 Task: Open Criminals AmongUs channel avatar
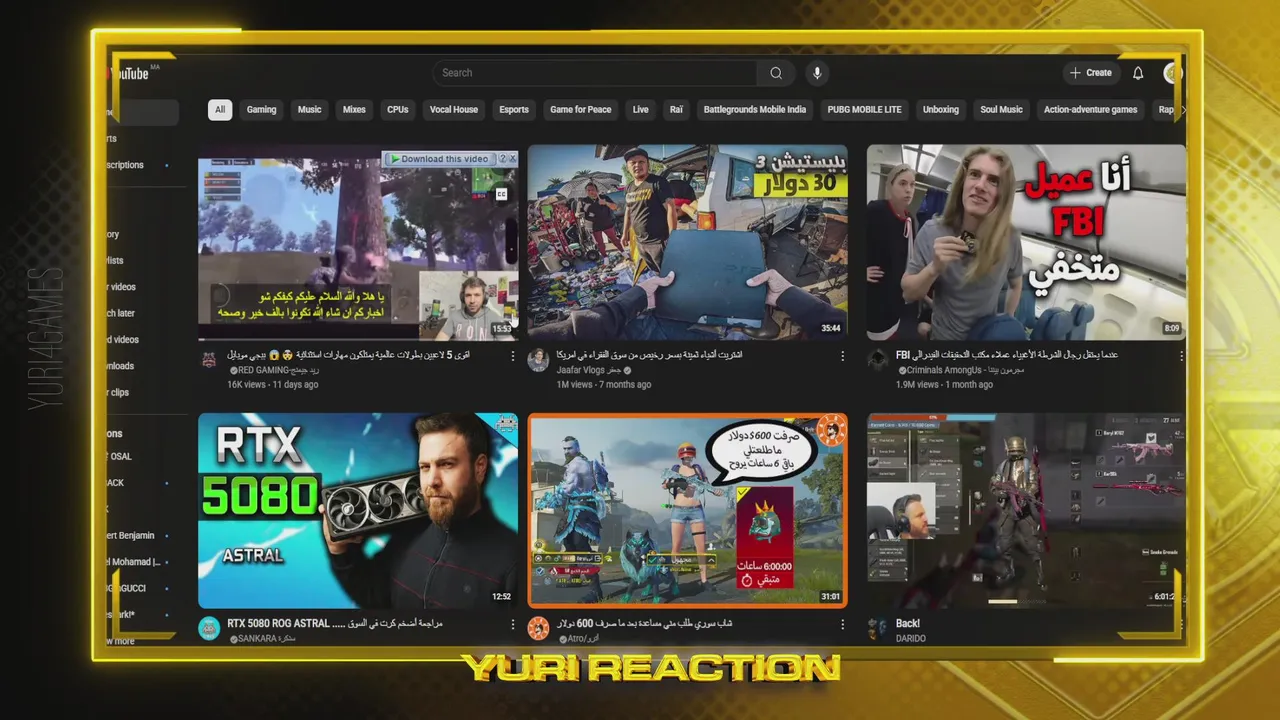coord(877,360)
